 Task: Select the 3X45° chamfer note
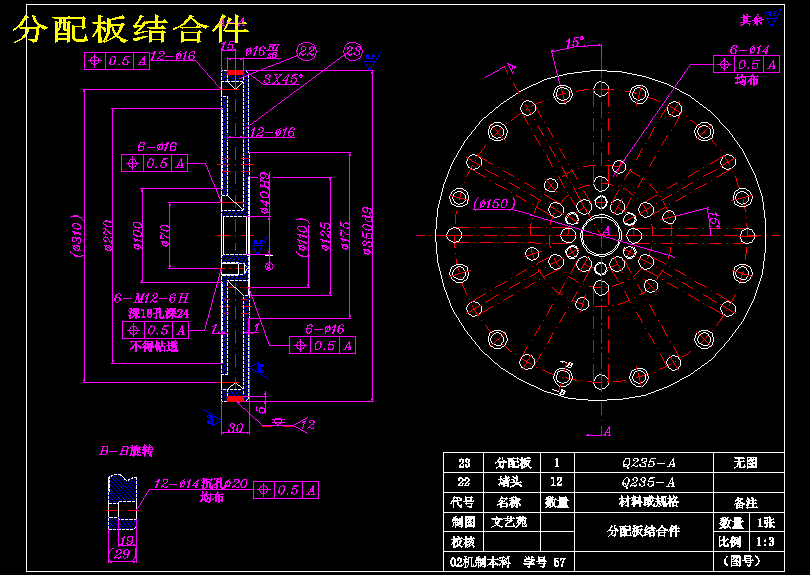284,79
